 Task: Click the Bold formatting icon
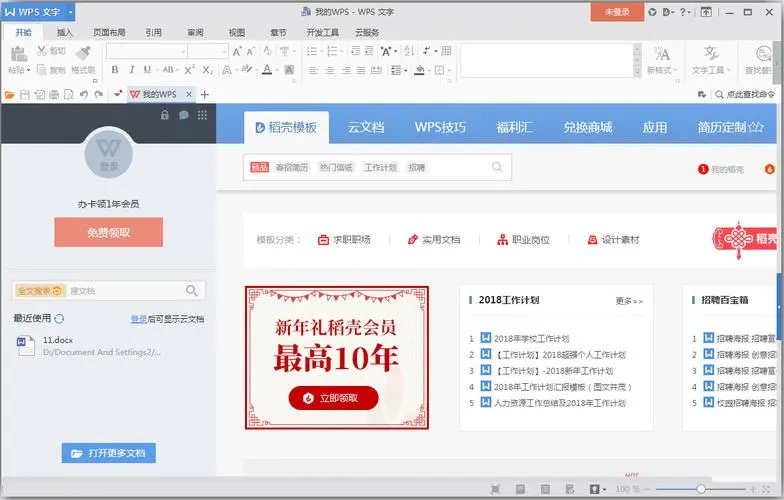click(x=116, y=70)
